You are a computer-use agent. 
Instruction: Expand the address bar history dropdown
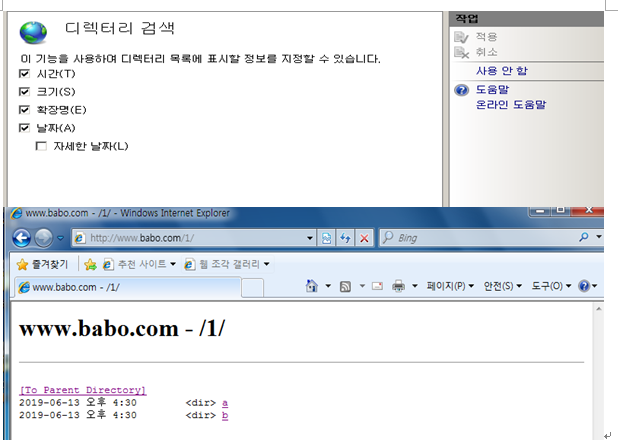tap(310, 238)
